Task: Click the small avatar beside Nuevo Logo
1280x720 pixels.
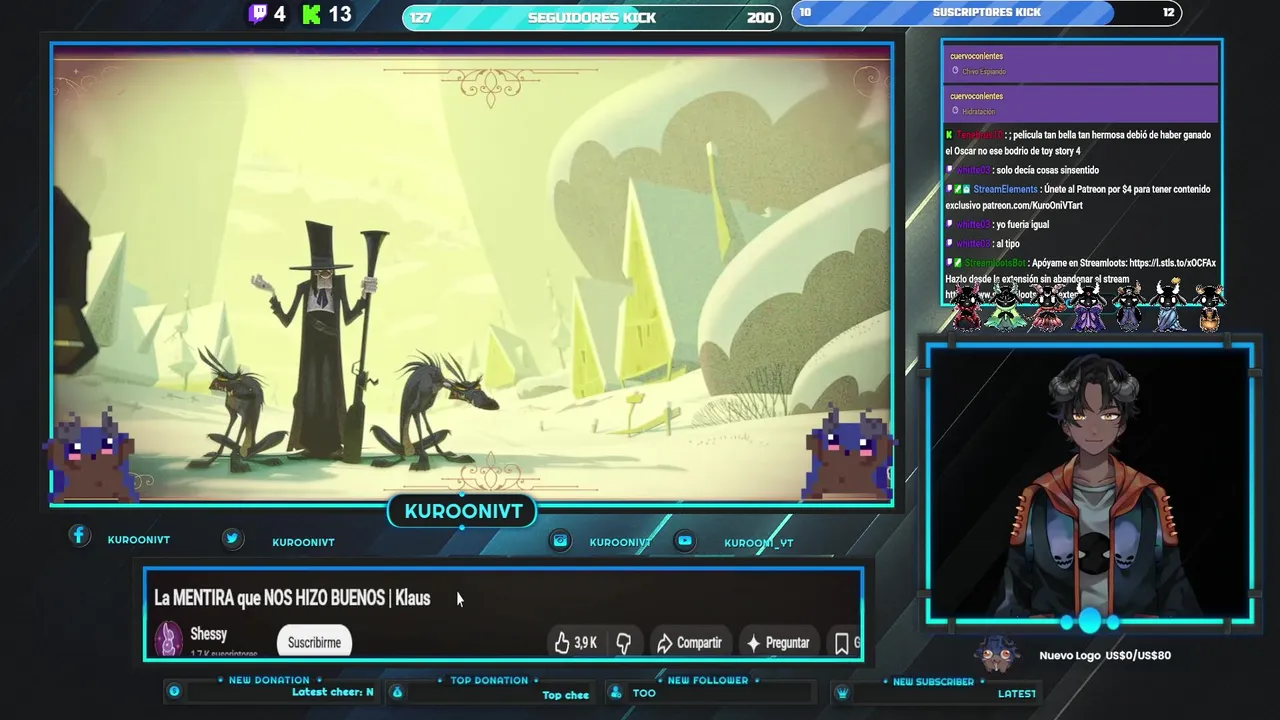Action: pyautogui.click(x=997, y=655)
